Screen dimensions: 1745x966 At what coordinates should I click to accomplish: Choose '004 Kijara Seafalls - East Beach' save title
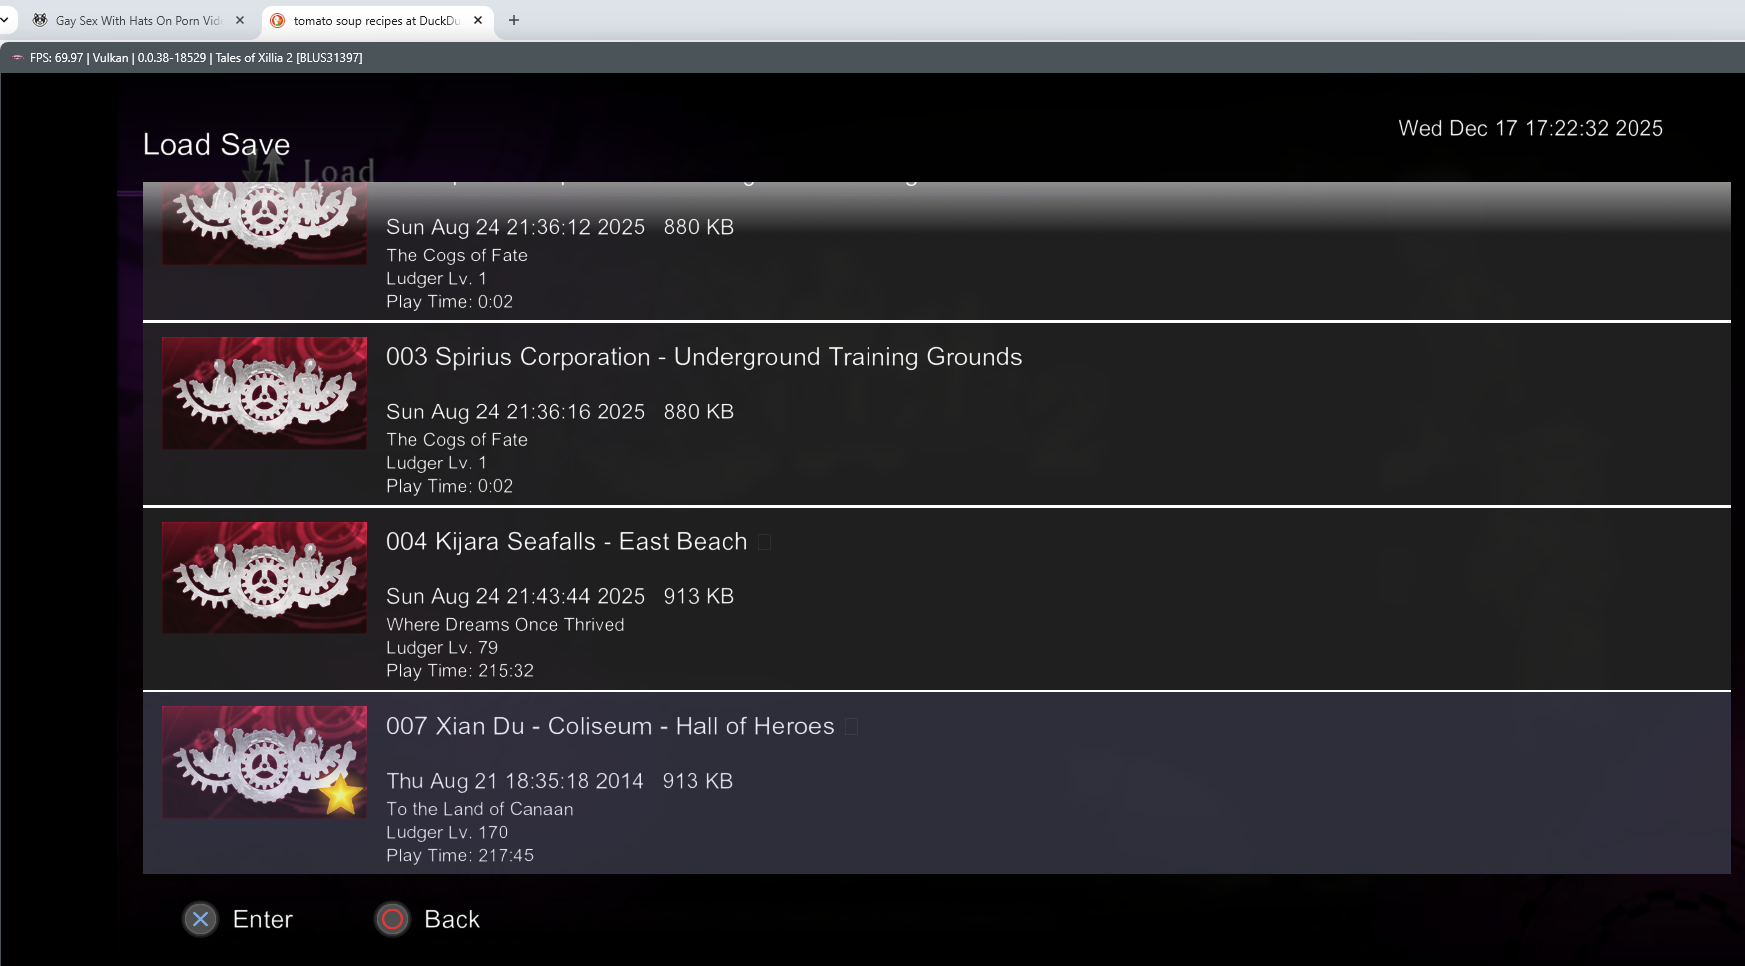pos(566,541)
